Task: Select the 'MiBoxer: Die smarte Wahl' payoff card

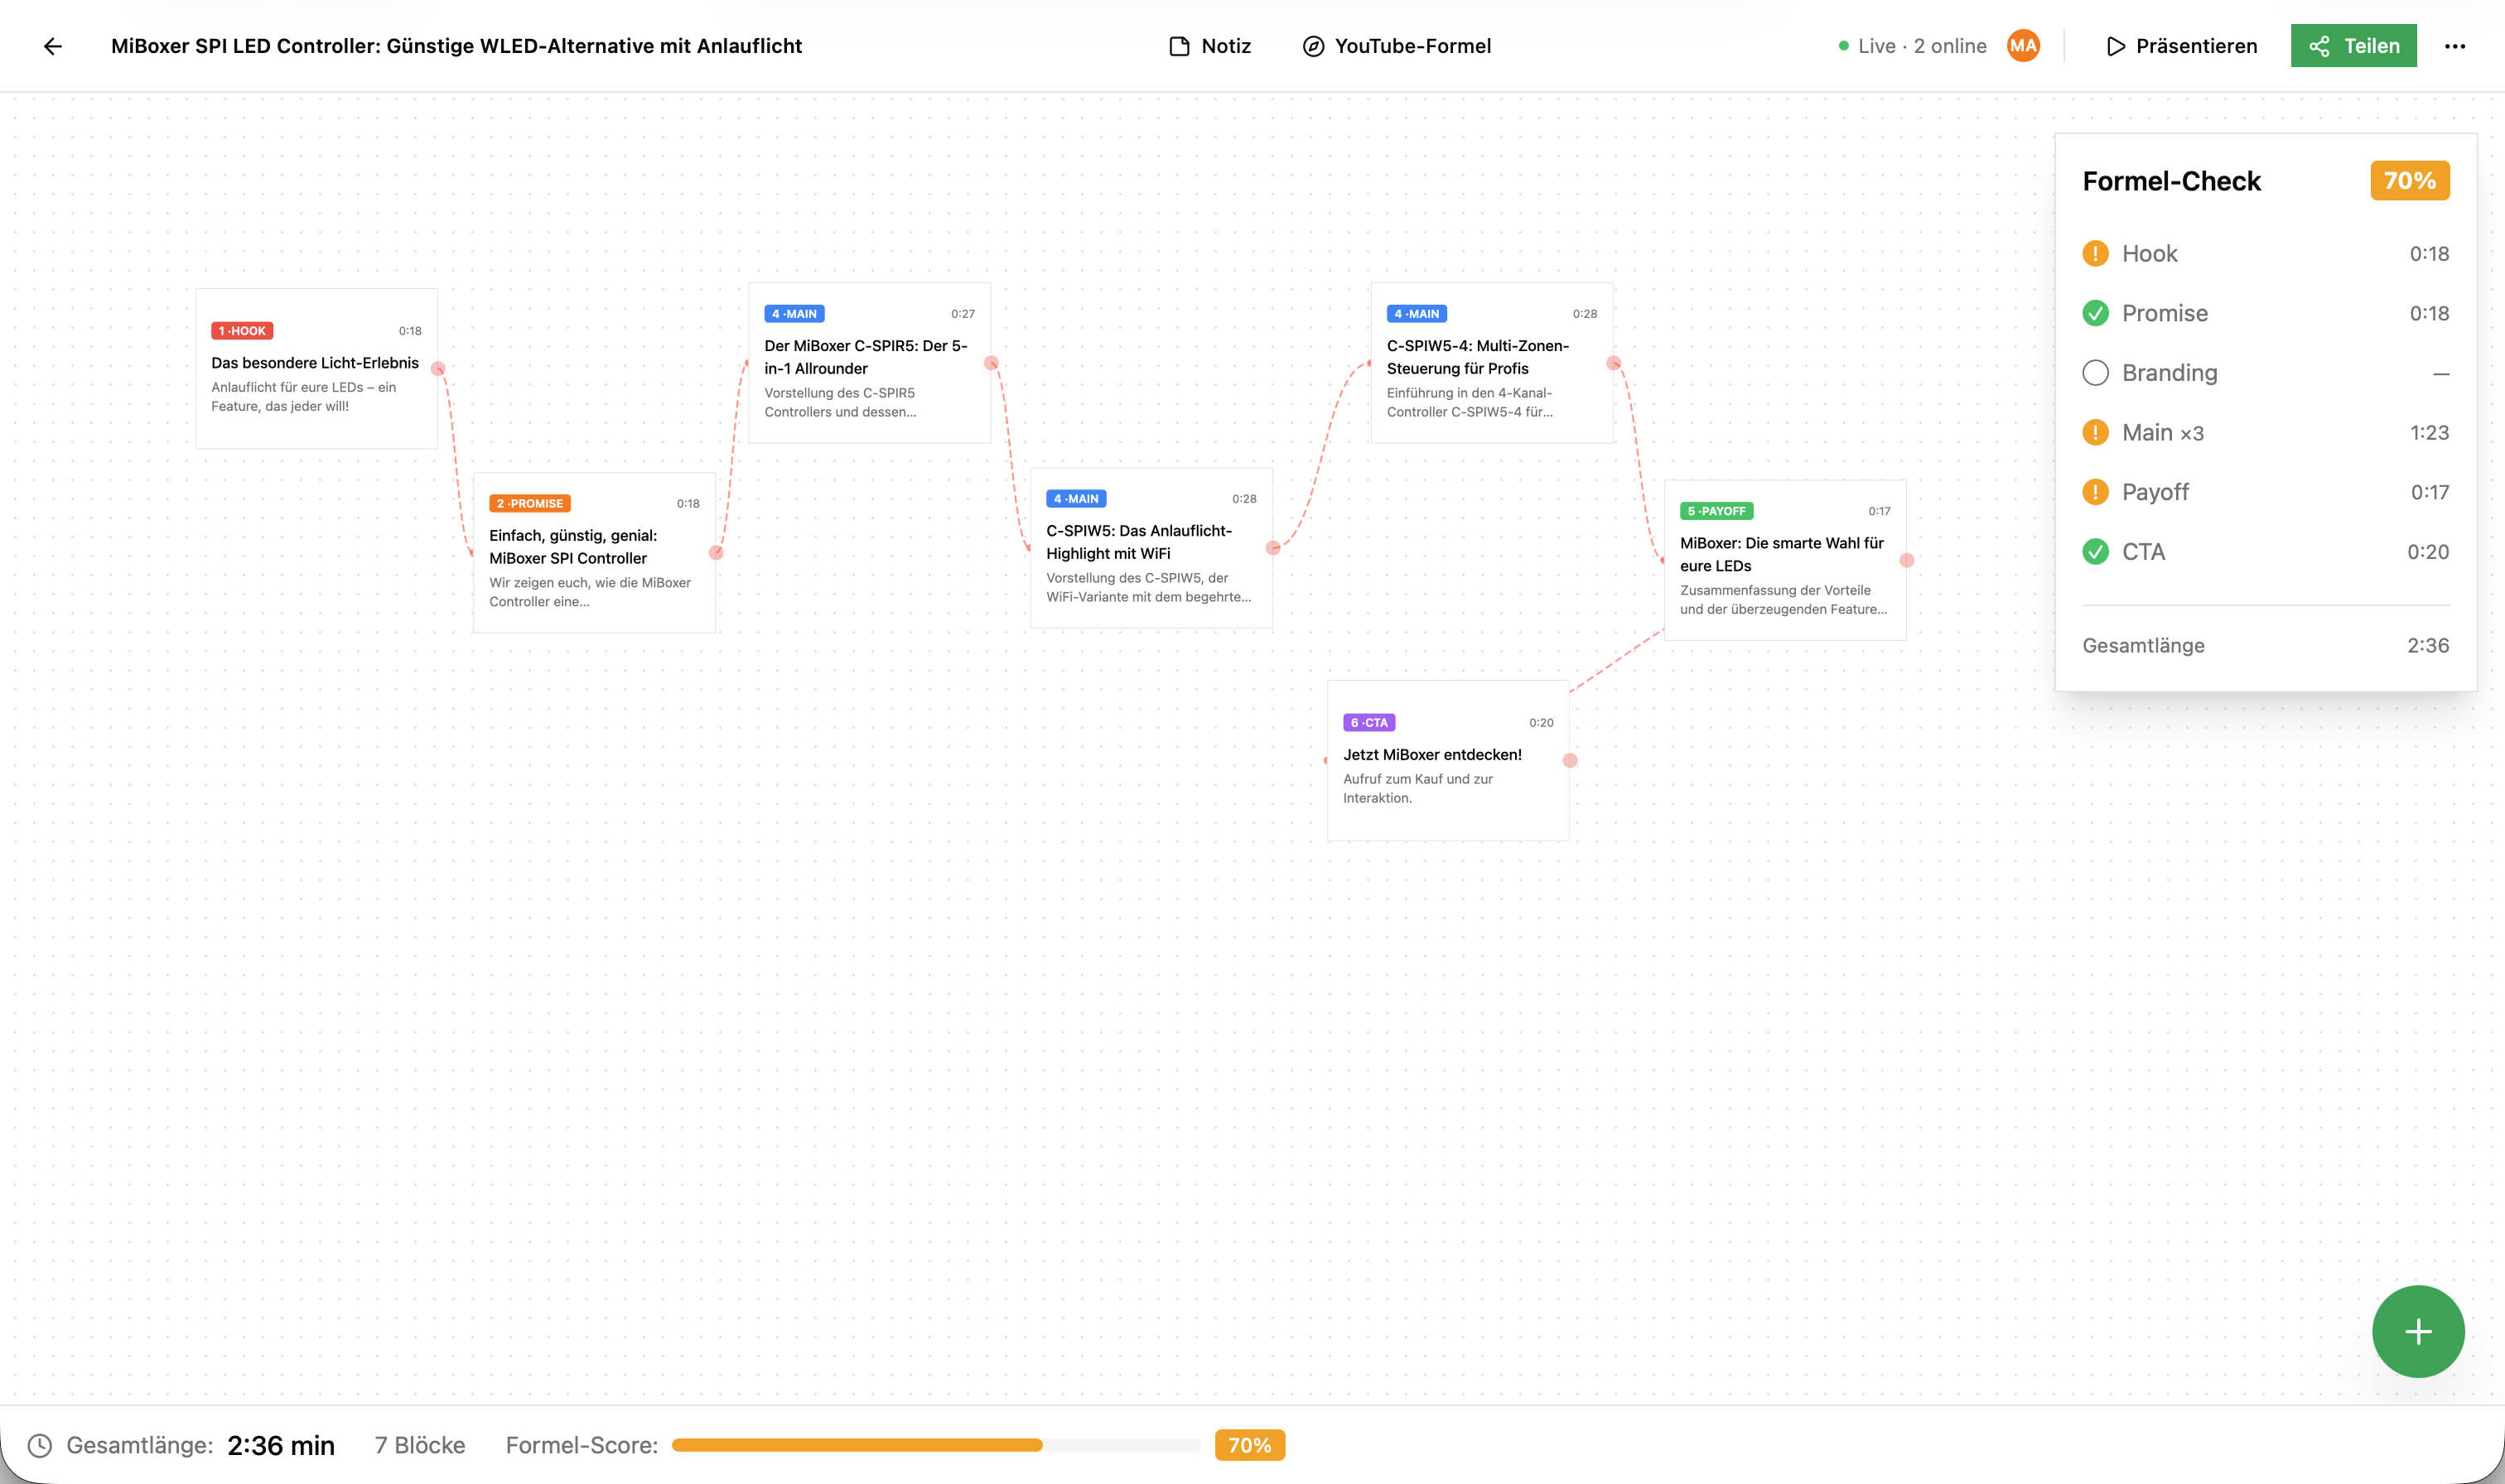Action: click(1785, 560)
